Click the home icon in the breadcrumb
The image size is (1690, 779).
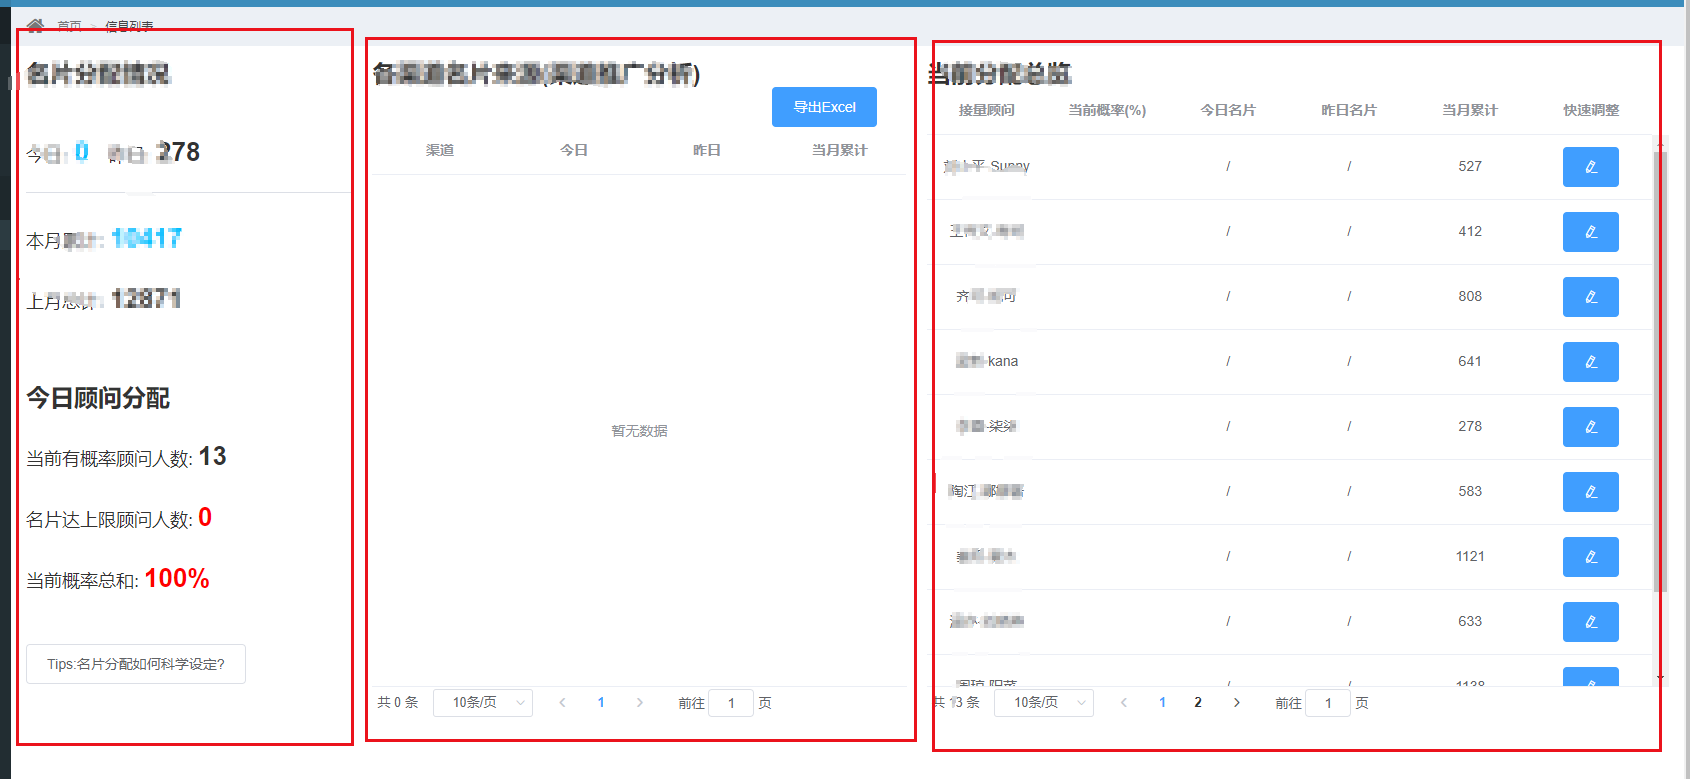tap(35, 25)
